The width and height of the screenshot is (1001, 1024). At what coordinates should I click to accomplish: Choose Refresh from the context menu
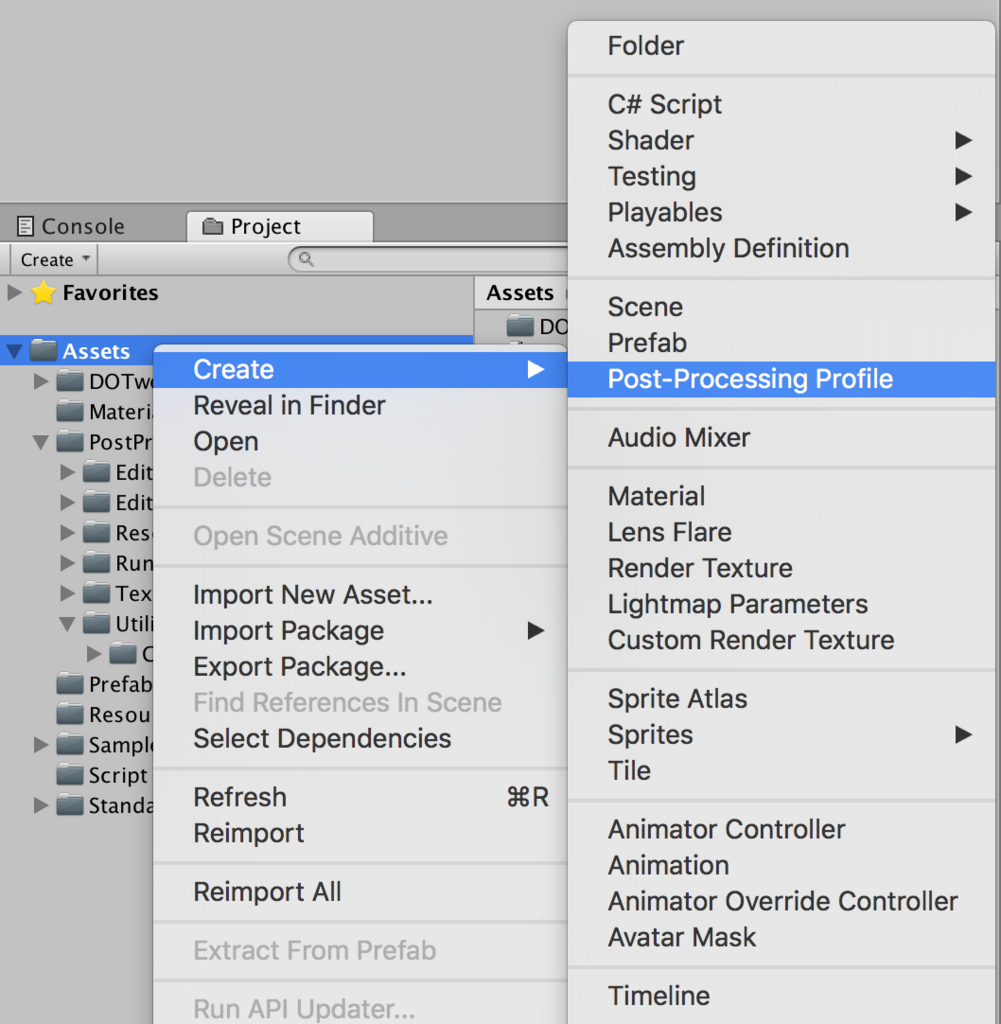click(360, 797)
